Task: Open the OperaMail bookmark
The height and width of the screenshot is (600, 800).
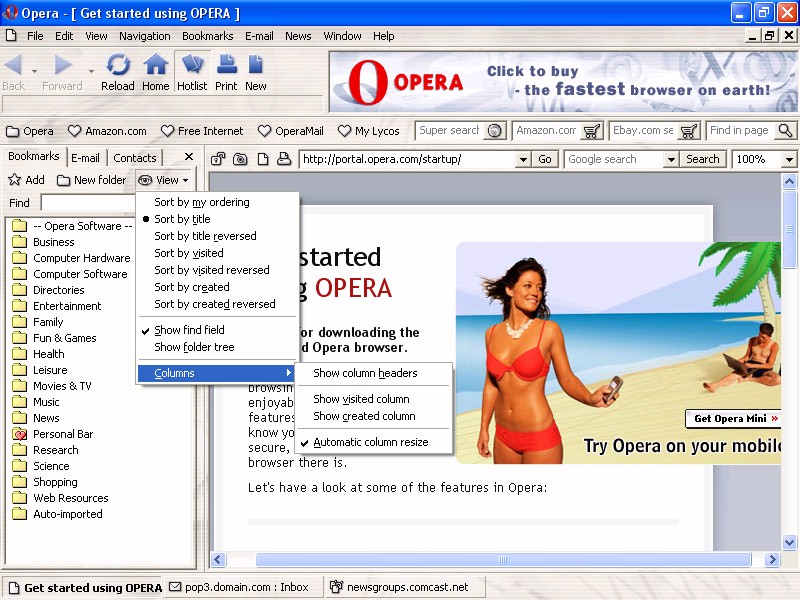Action: tap(291, 131)
